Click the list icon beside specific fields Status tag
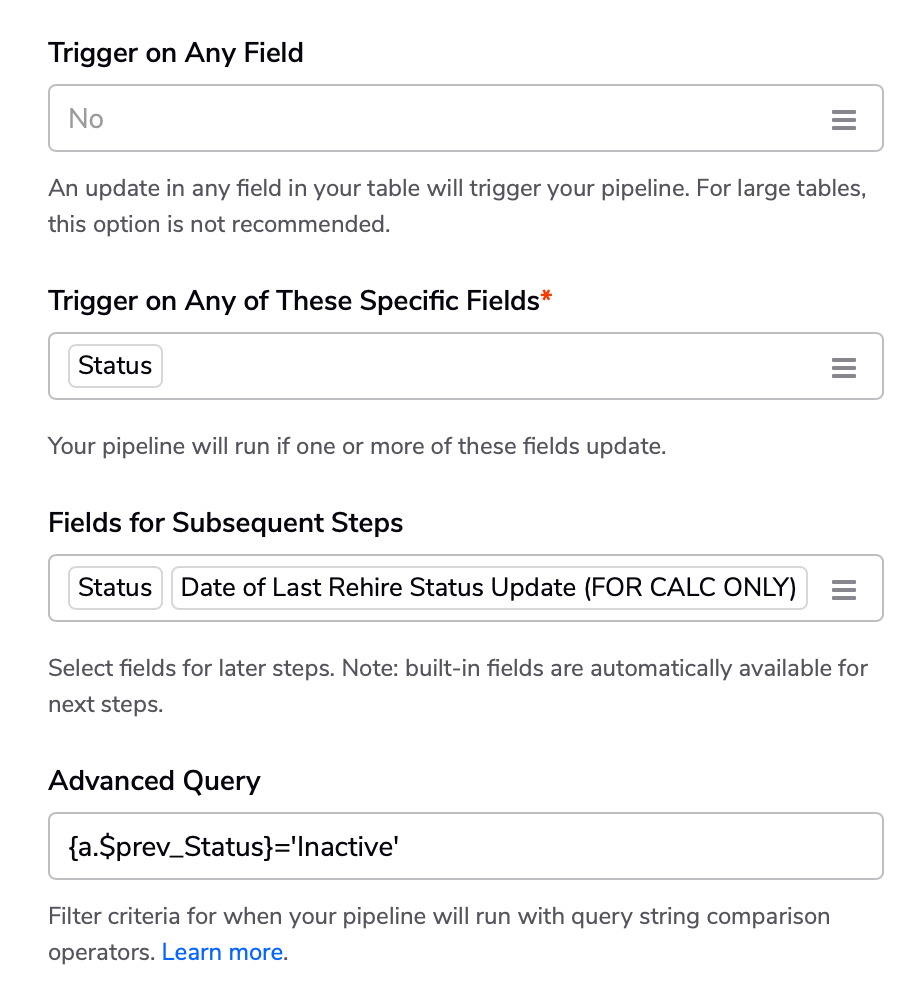The width and height of the screenshot is (918, 994). pos(843,367)
